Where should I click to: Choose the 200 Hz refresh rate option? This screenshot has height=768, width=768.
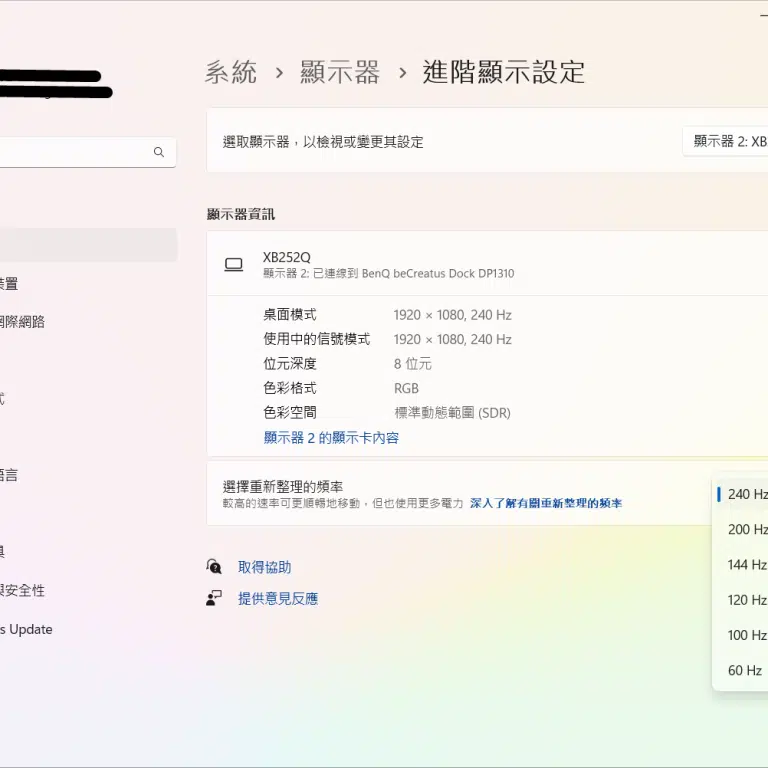click(746, 529)
